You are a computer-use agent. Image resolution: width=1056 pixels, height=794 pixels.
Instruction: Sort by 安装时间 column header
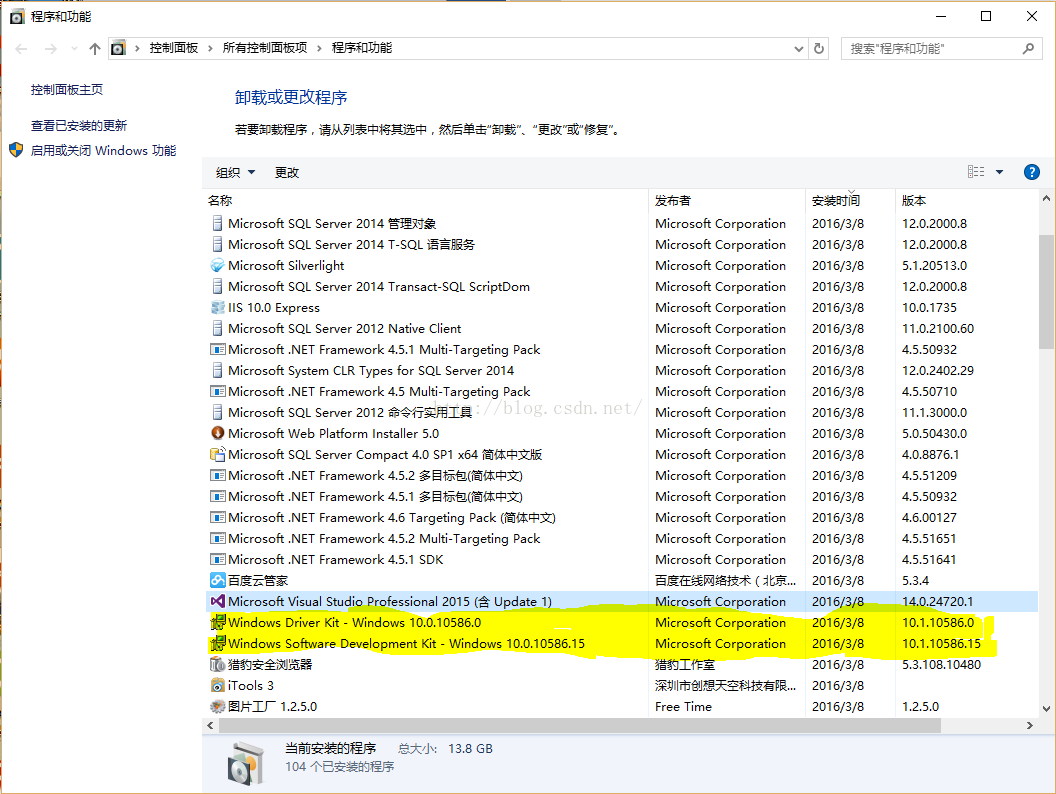[836, 201]
